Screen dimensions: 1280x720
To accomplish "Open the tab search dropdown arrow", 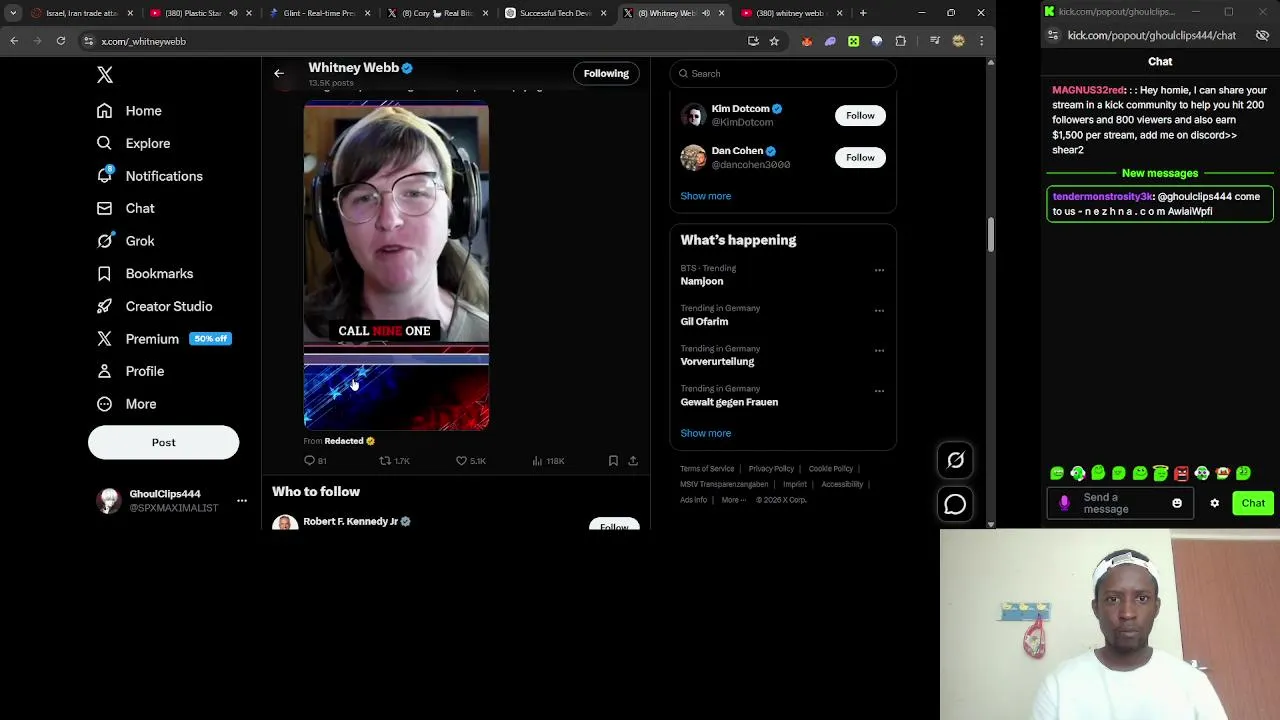I will [x=13, y=13].
